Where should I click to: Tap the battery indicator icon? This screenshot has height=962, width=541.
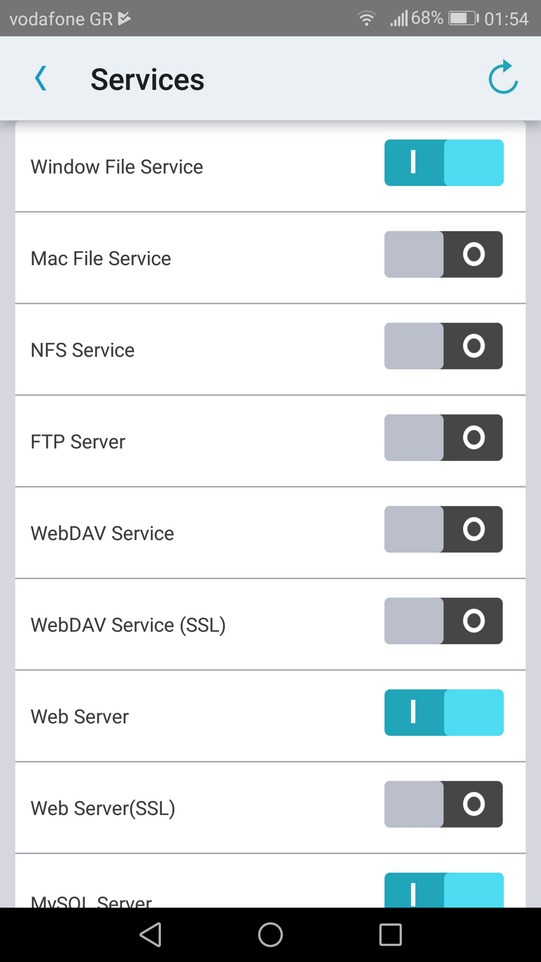tap(463, 18)
